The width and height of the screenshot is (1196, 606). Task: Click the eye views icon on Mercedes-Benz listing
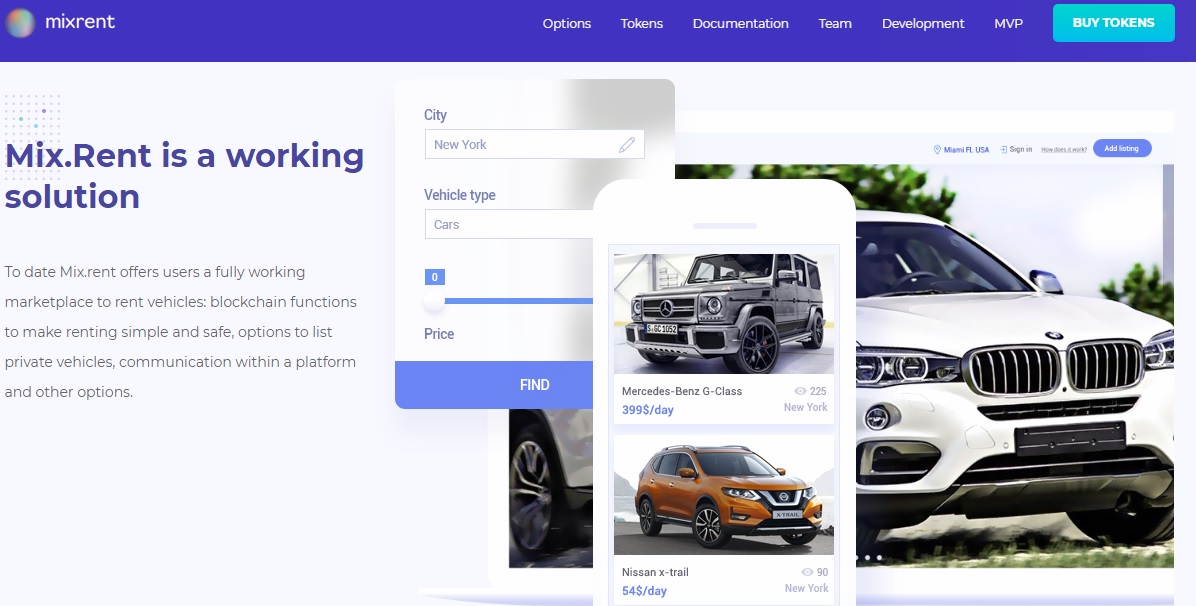point(800,391)
